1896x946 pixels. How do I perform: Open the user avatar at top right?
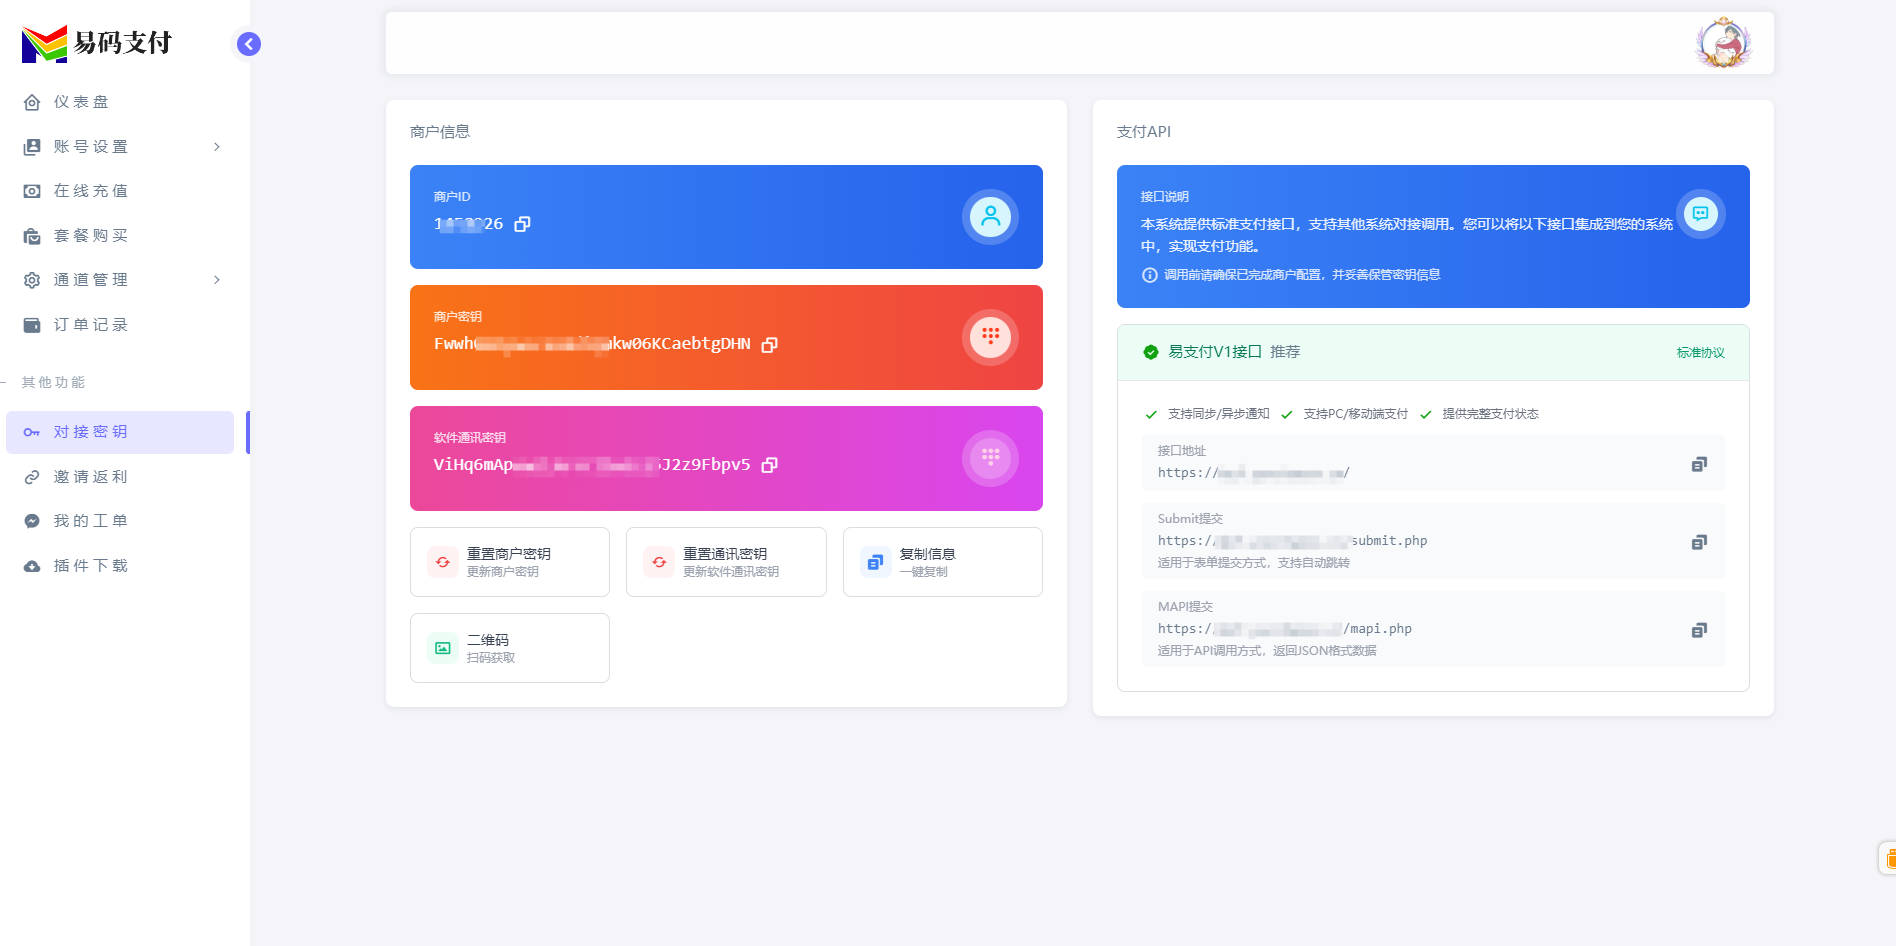(1723, 42)
